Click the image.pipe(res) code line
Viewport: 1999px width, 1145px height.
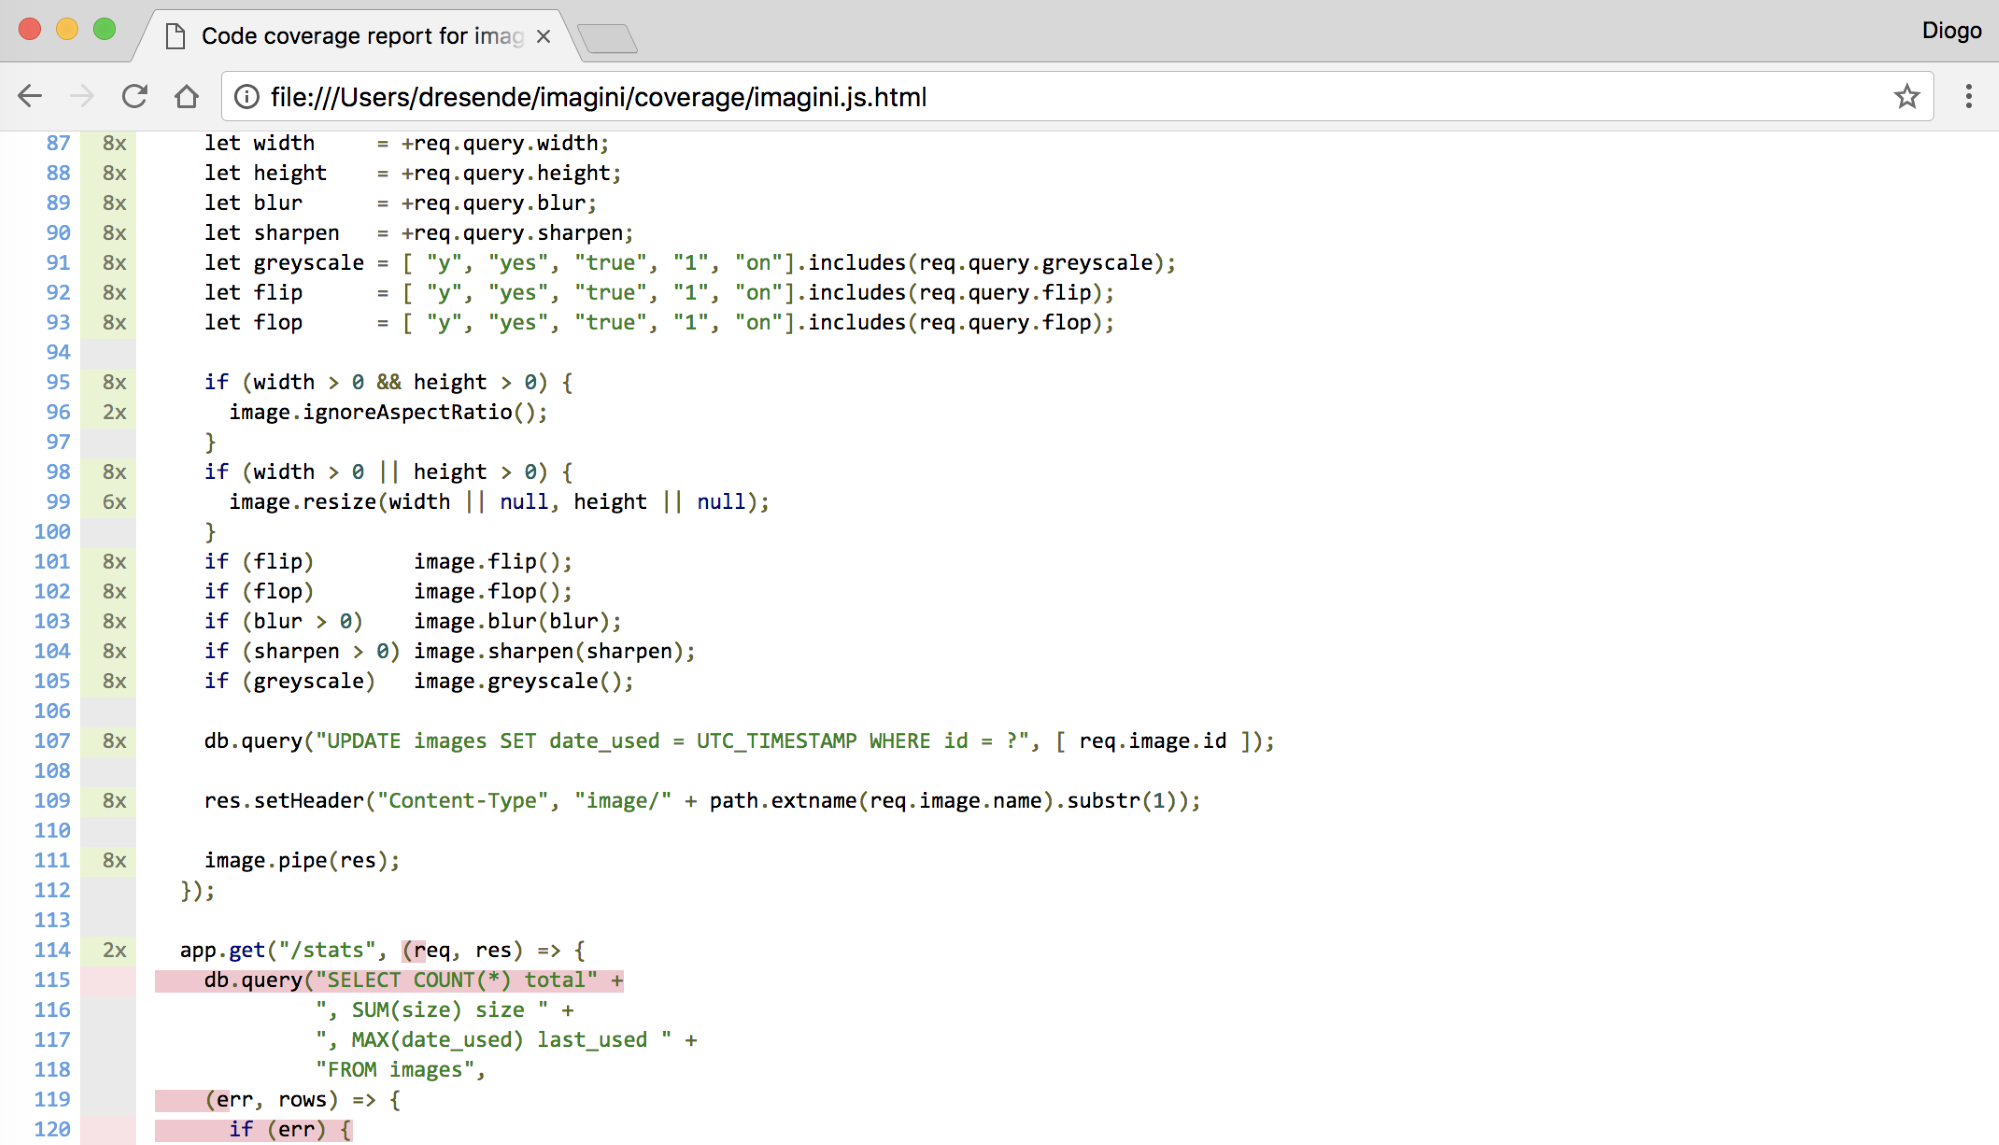point(301,860)
